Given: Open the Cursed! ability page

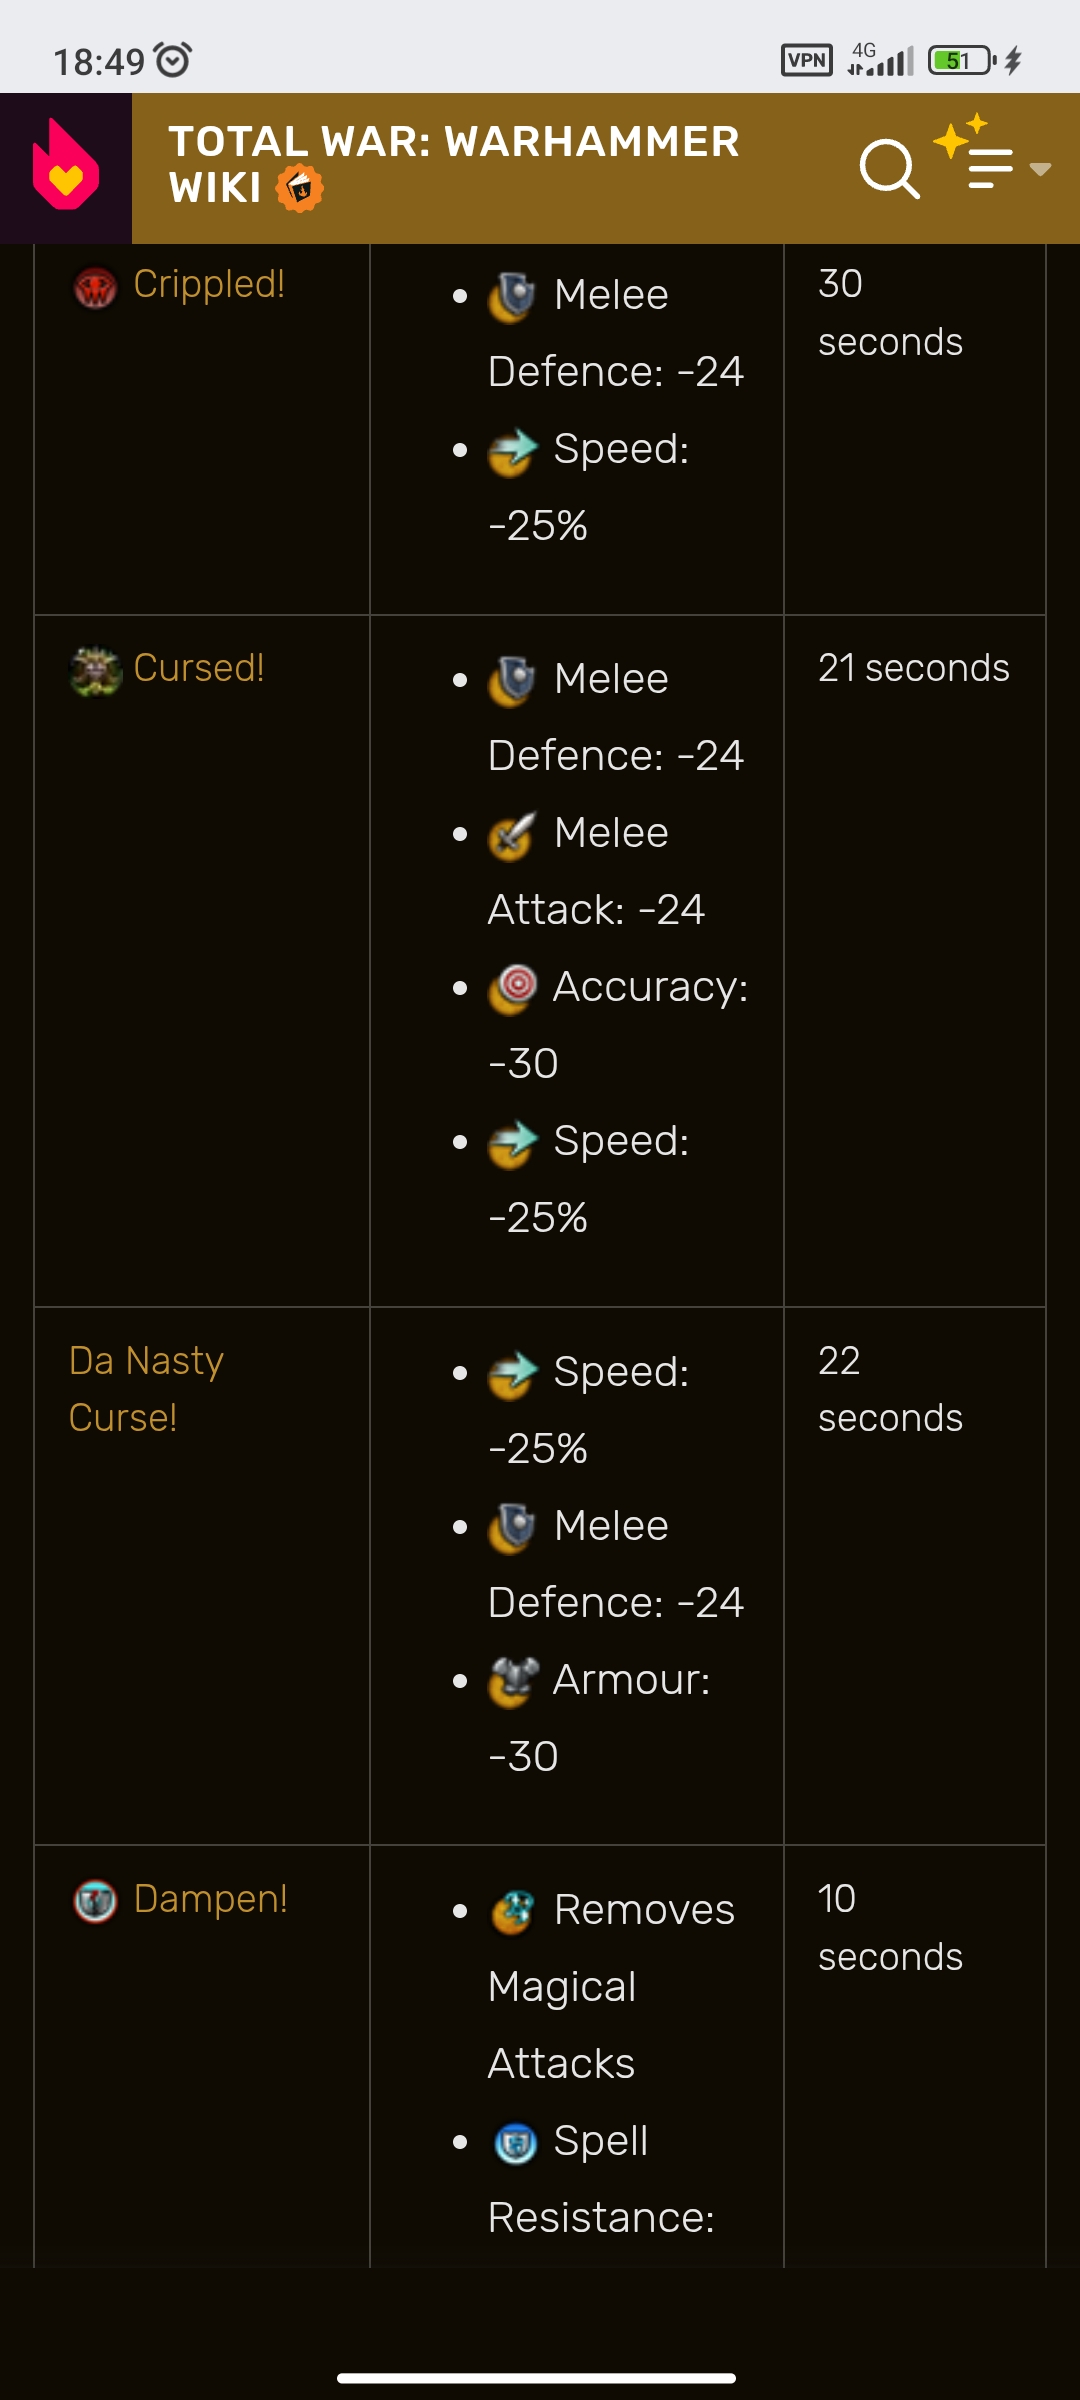Looking at the screenshot, I should pos(199,668).
